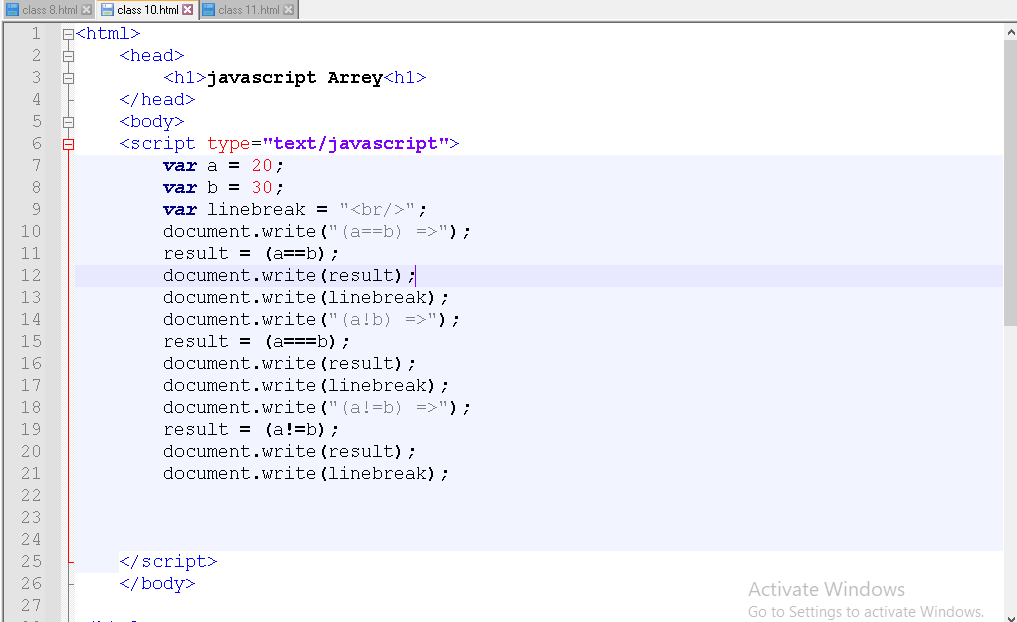Screen dimensions: 1017x622
Task: Close the class 11.html tab
Action: click(x=289, y=10)
